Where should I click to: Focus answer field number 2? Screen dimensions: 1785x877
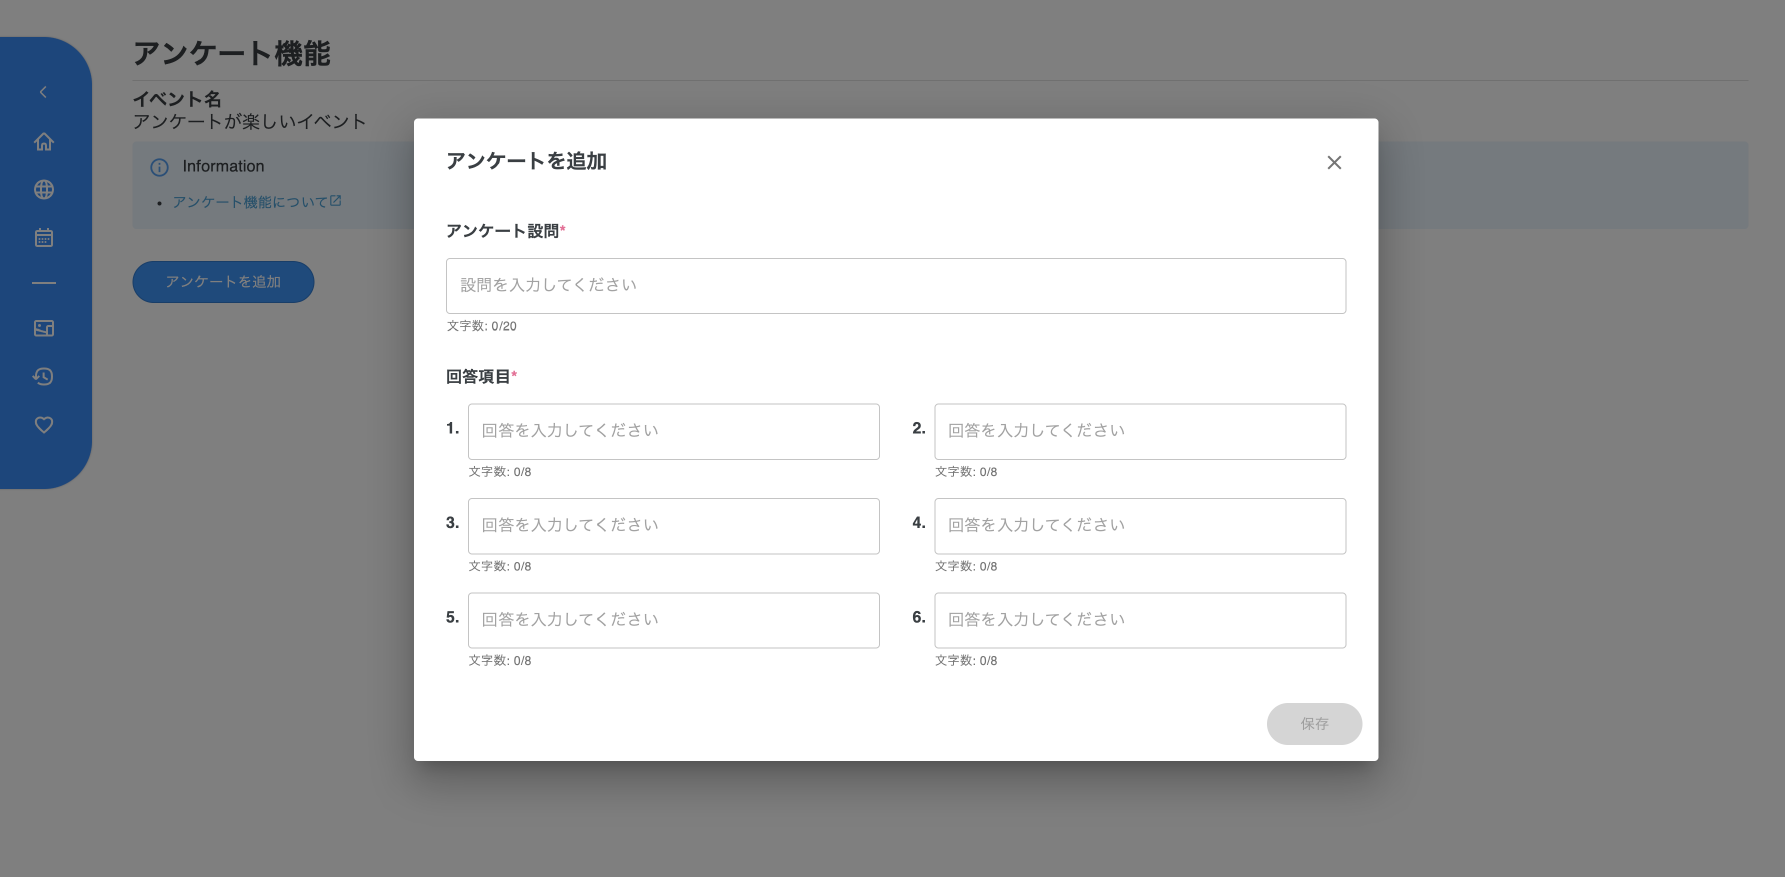coord(1139,432)
